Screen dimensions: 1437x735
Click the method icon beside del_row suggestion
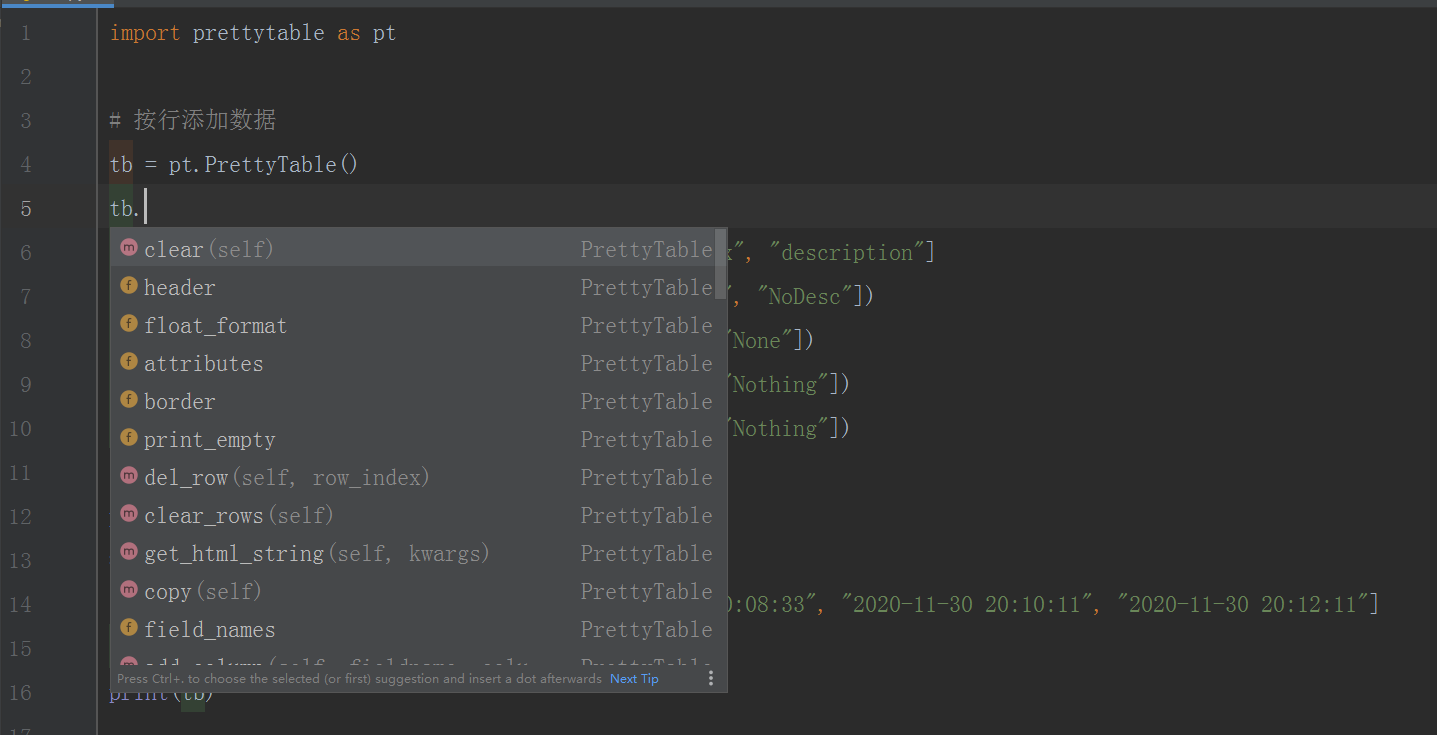[128, 476]
